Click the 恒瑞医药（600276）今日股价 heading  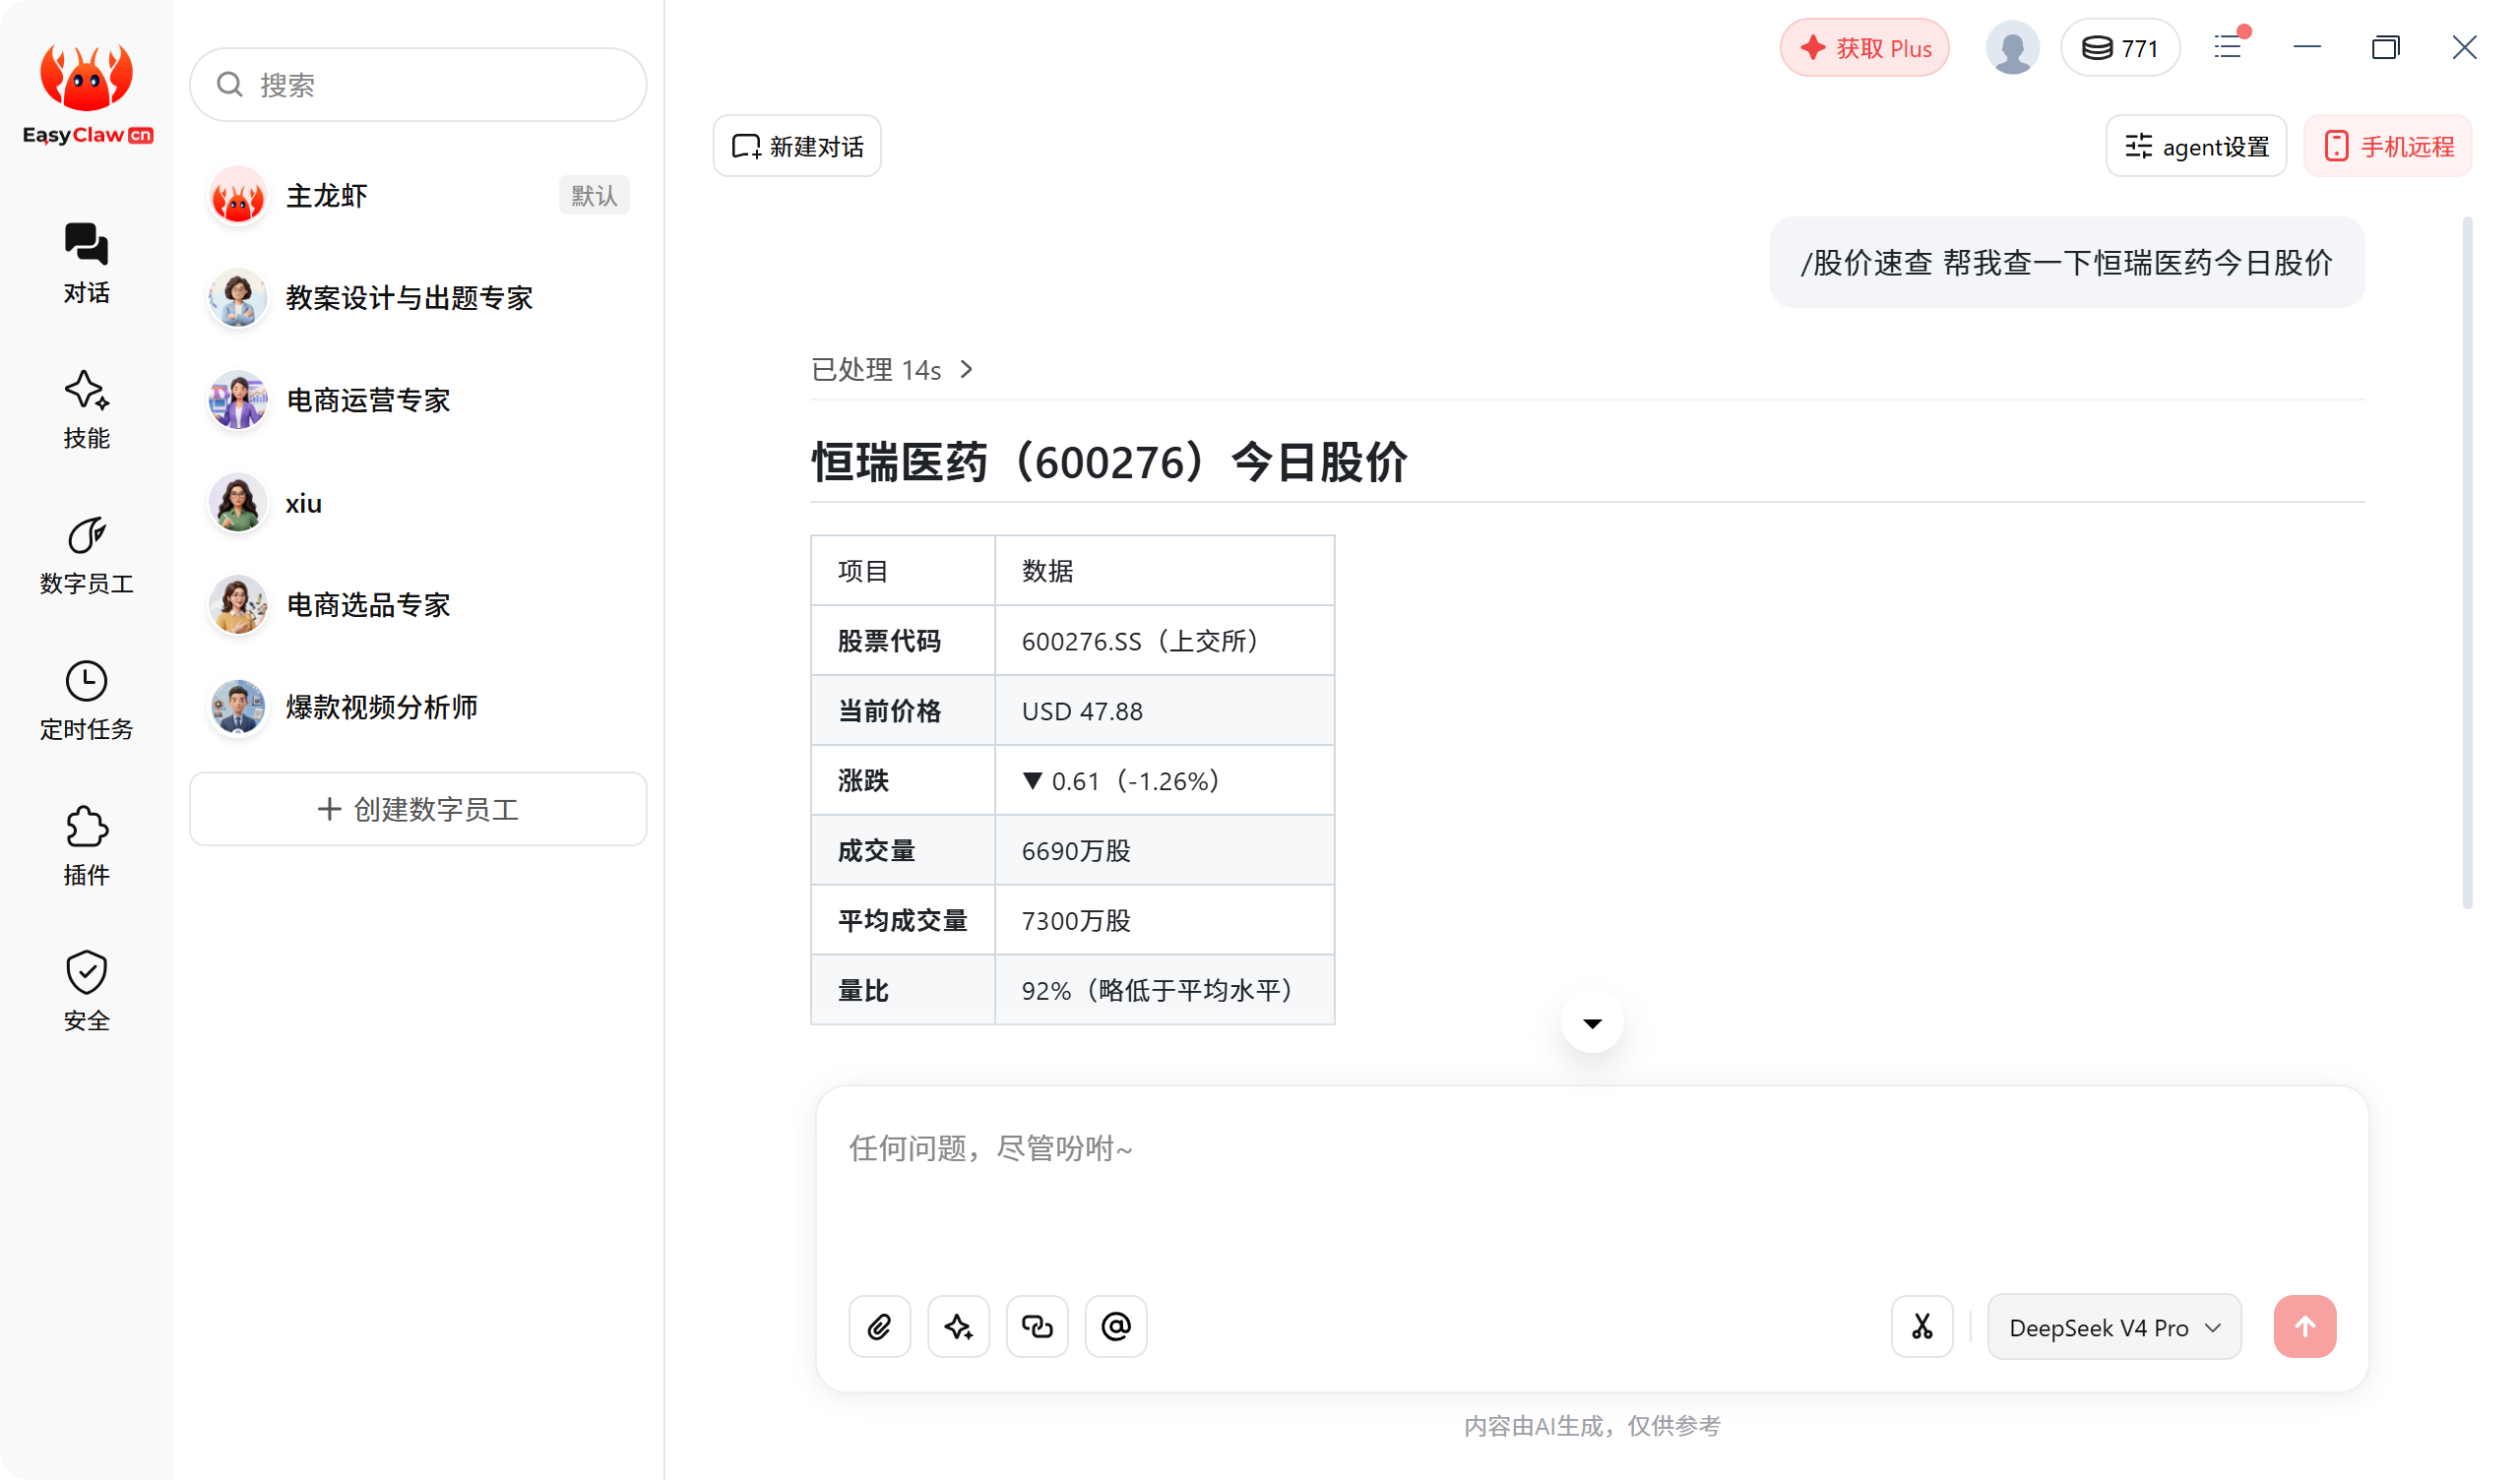click(1109, 462)
